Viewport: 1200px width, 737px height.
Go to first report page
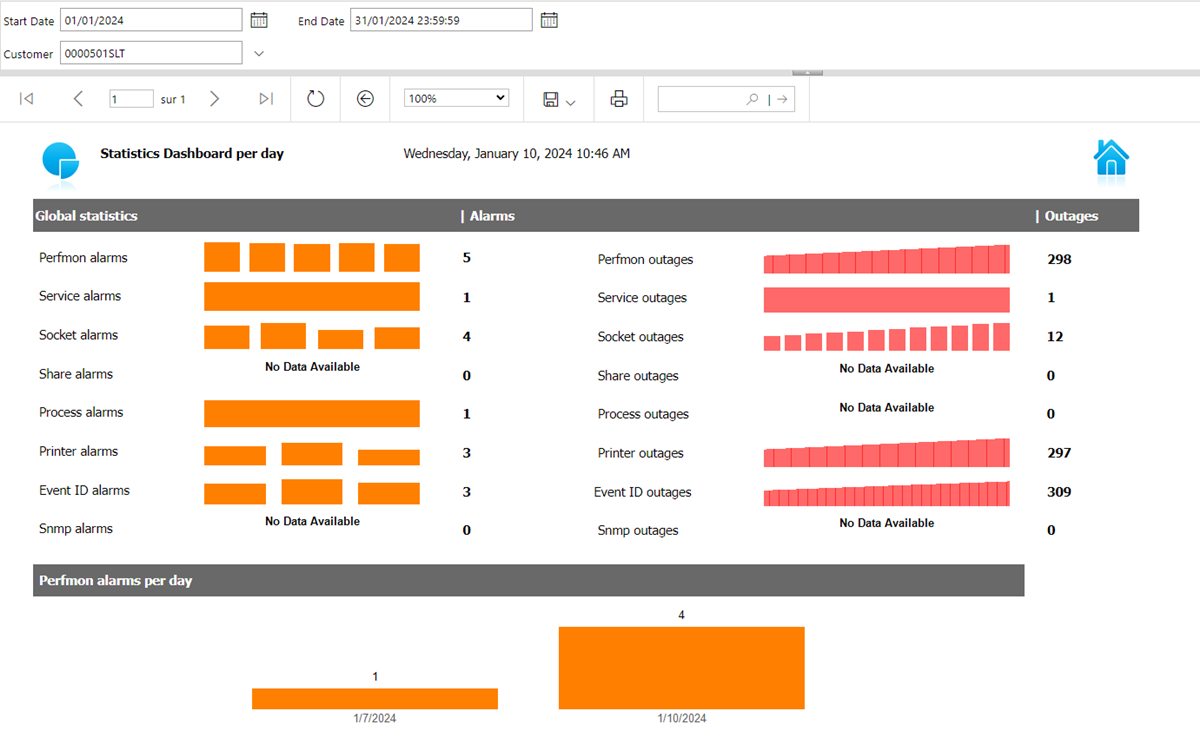[x=27, y=99]
